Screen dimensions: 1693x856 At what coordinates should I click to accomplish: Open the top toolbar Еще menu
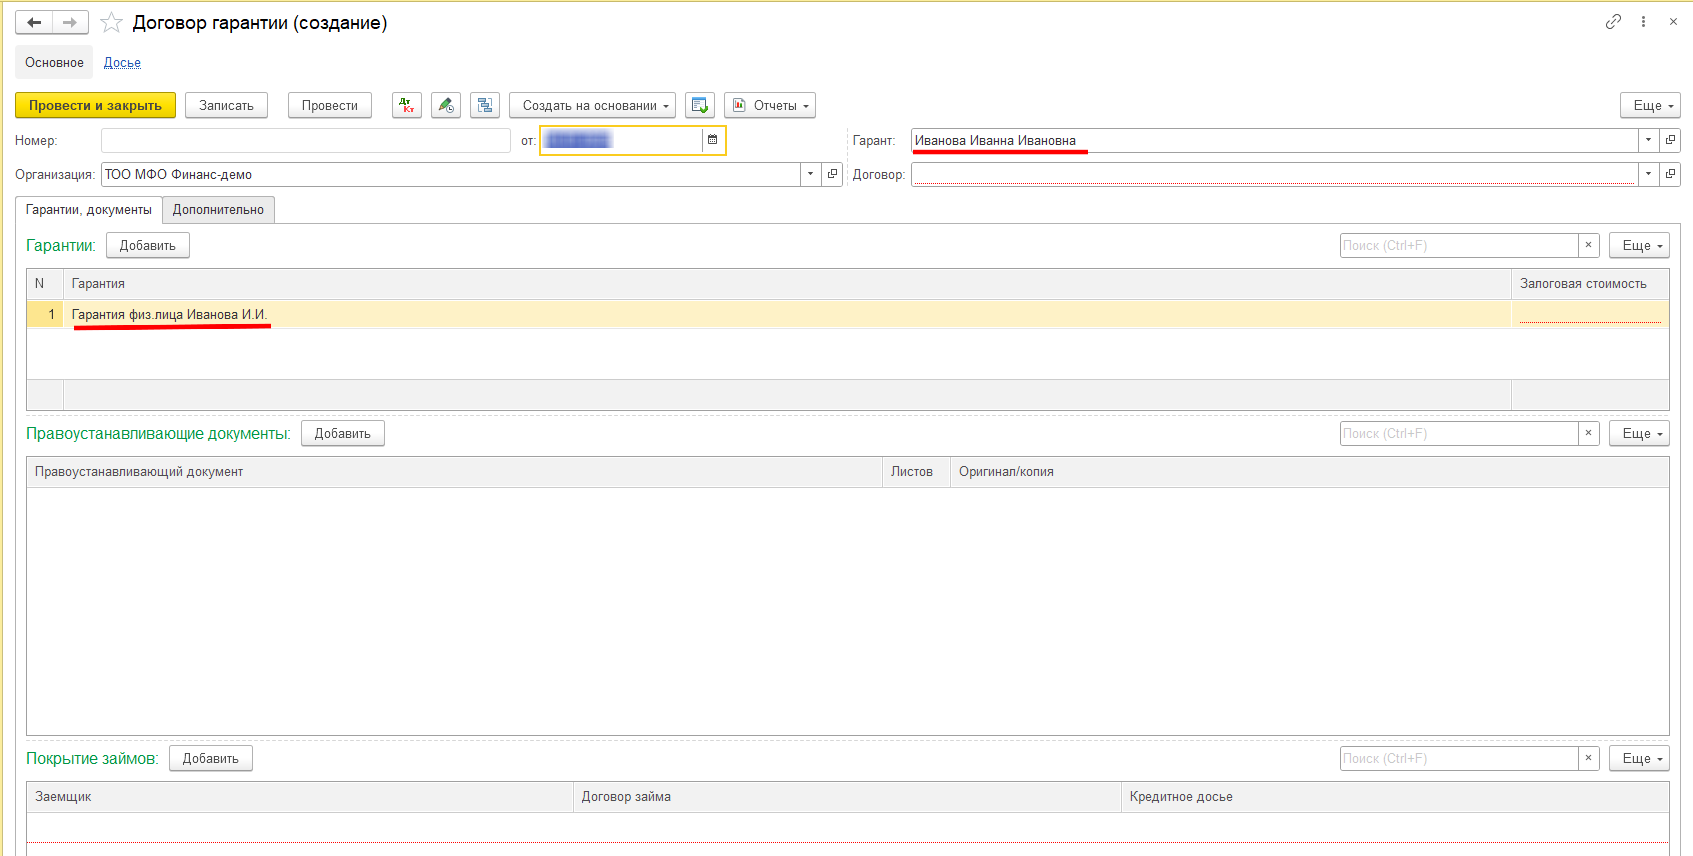(1650, 105)
